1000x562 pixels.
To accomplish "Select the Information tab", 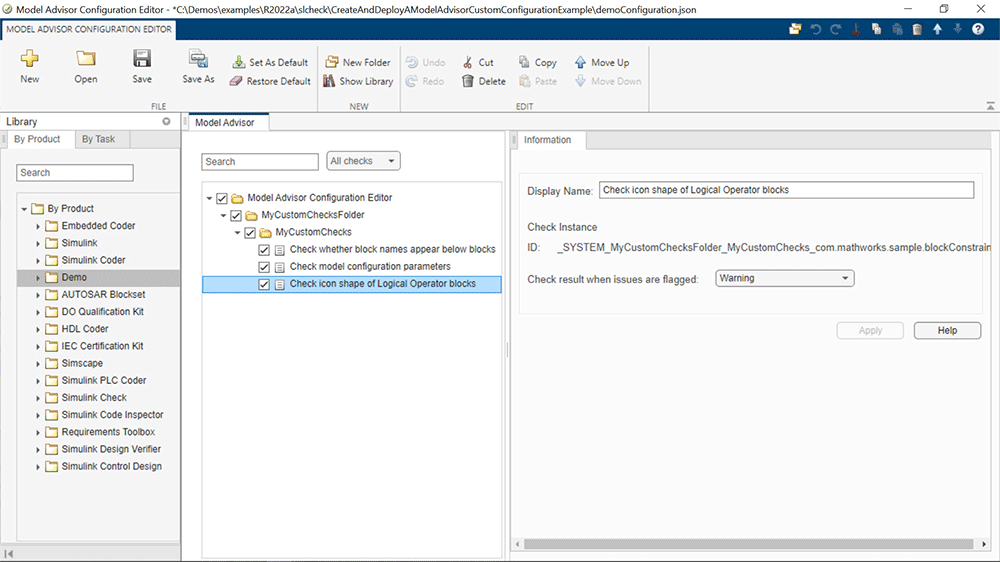I will [547, 140].
